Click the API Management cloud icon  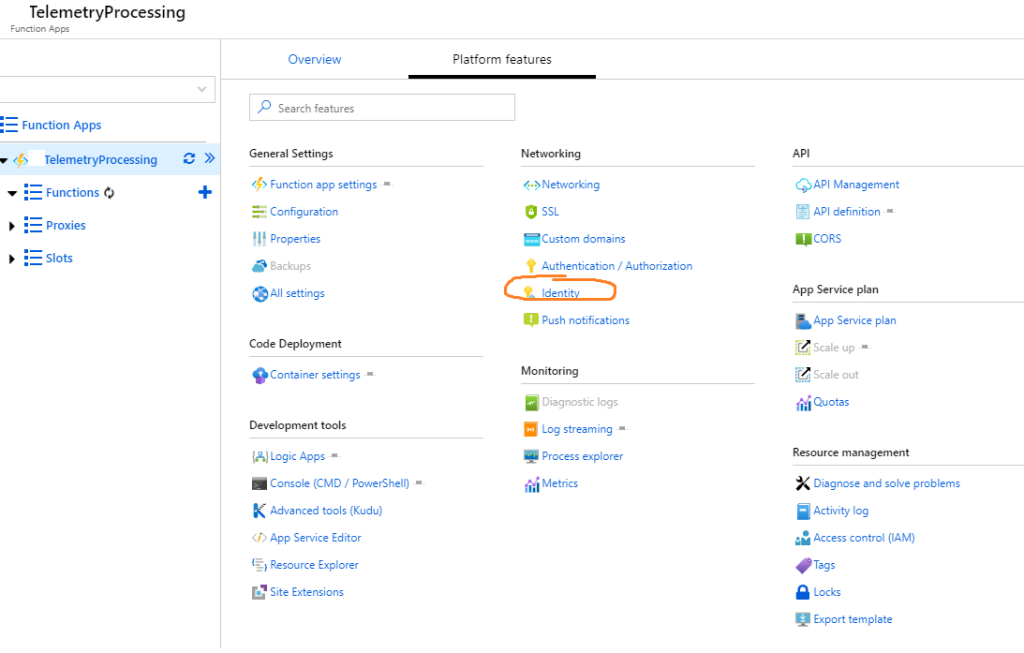(x=803, y=185)
